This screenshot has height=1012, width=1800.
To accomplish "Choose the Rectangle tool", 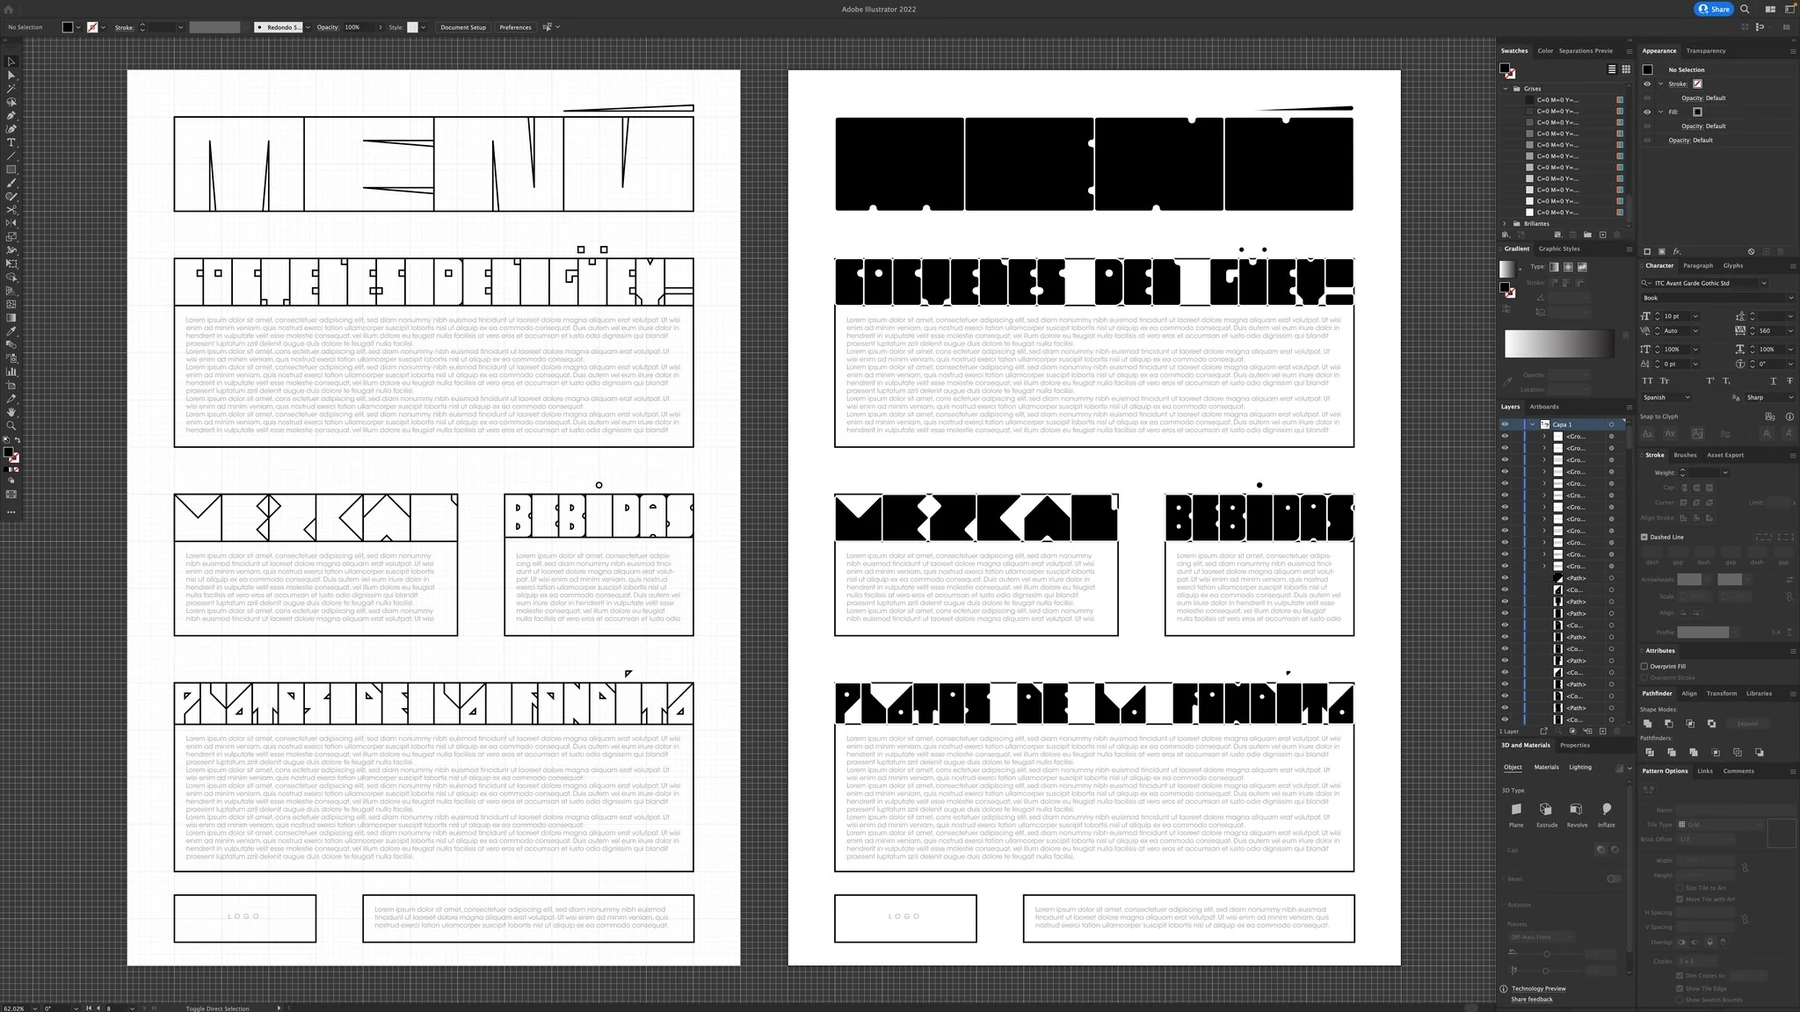I will point(11,170).
